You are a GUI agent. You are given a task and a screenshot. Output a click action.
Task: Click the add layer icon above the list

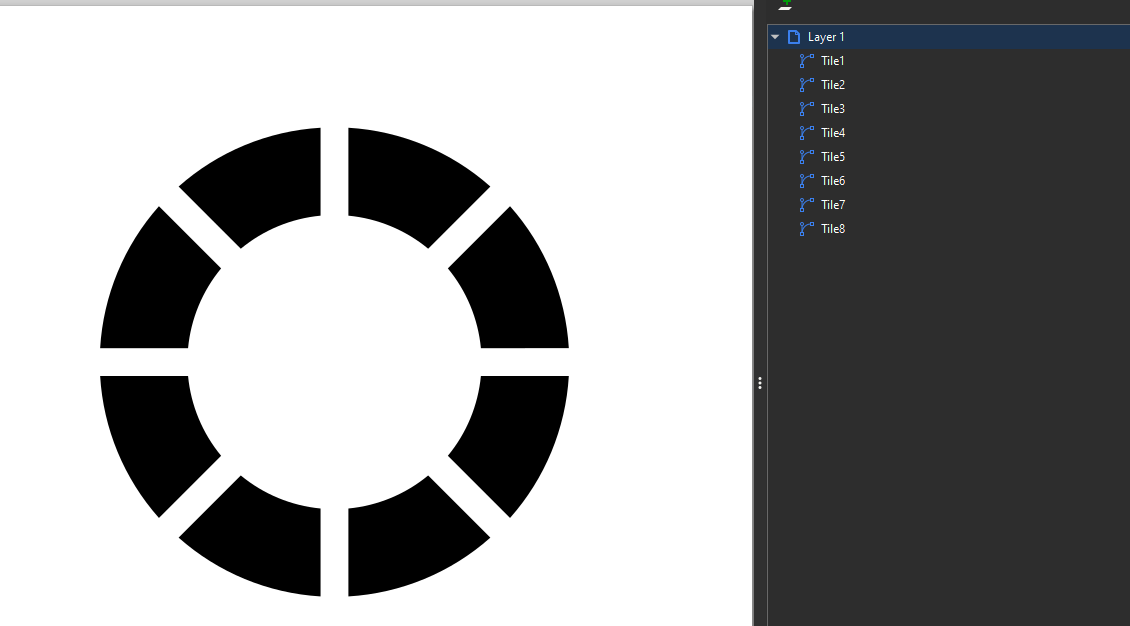[x=786, y=5]
